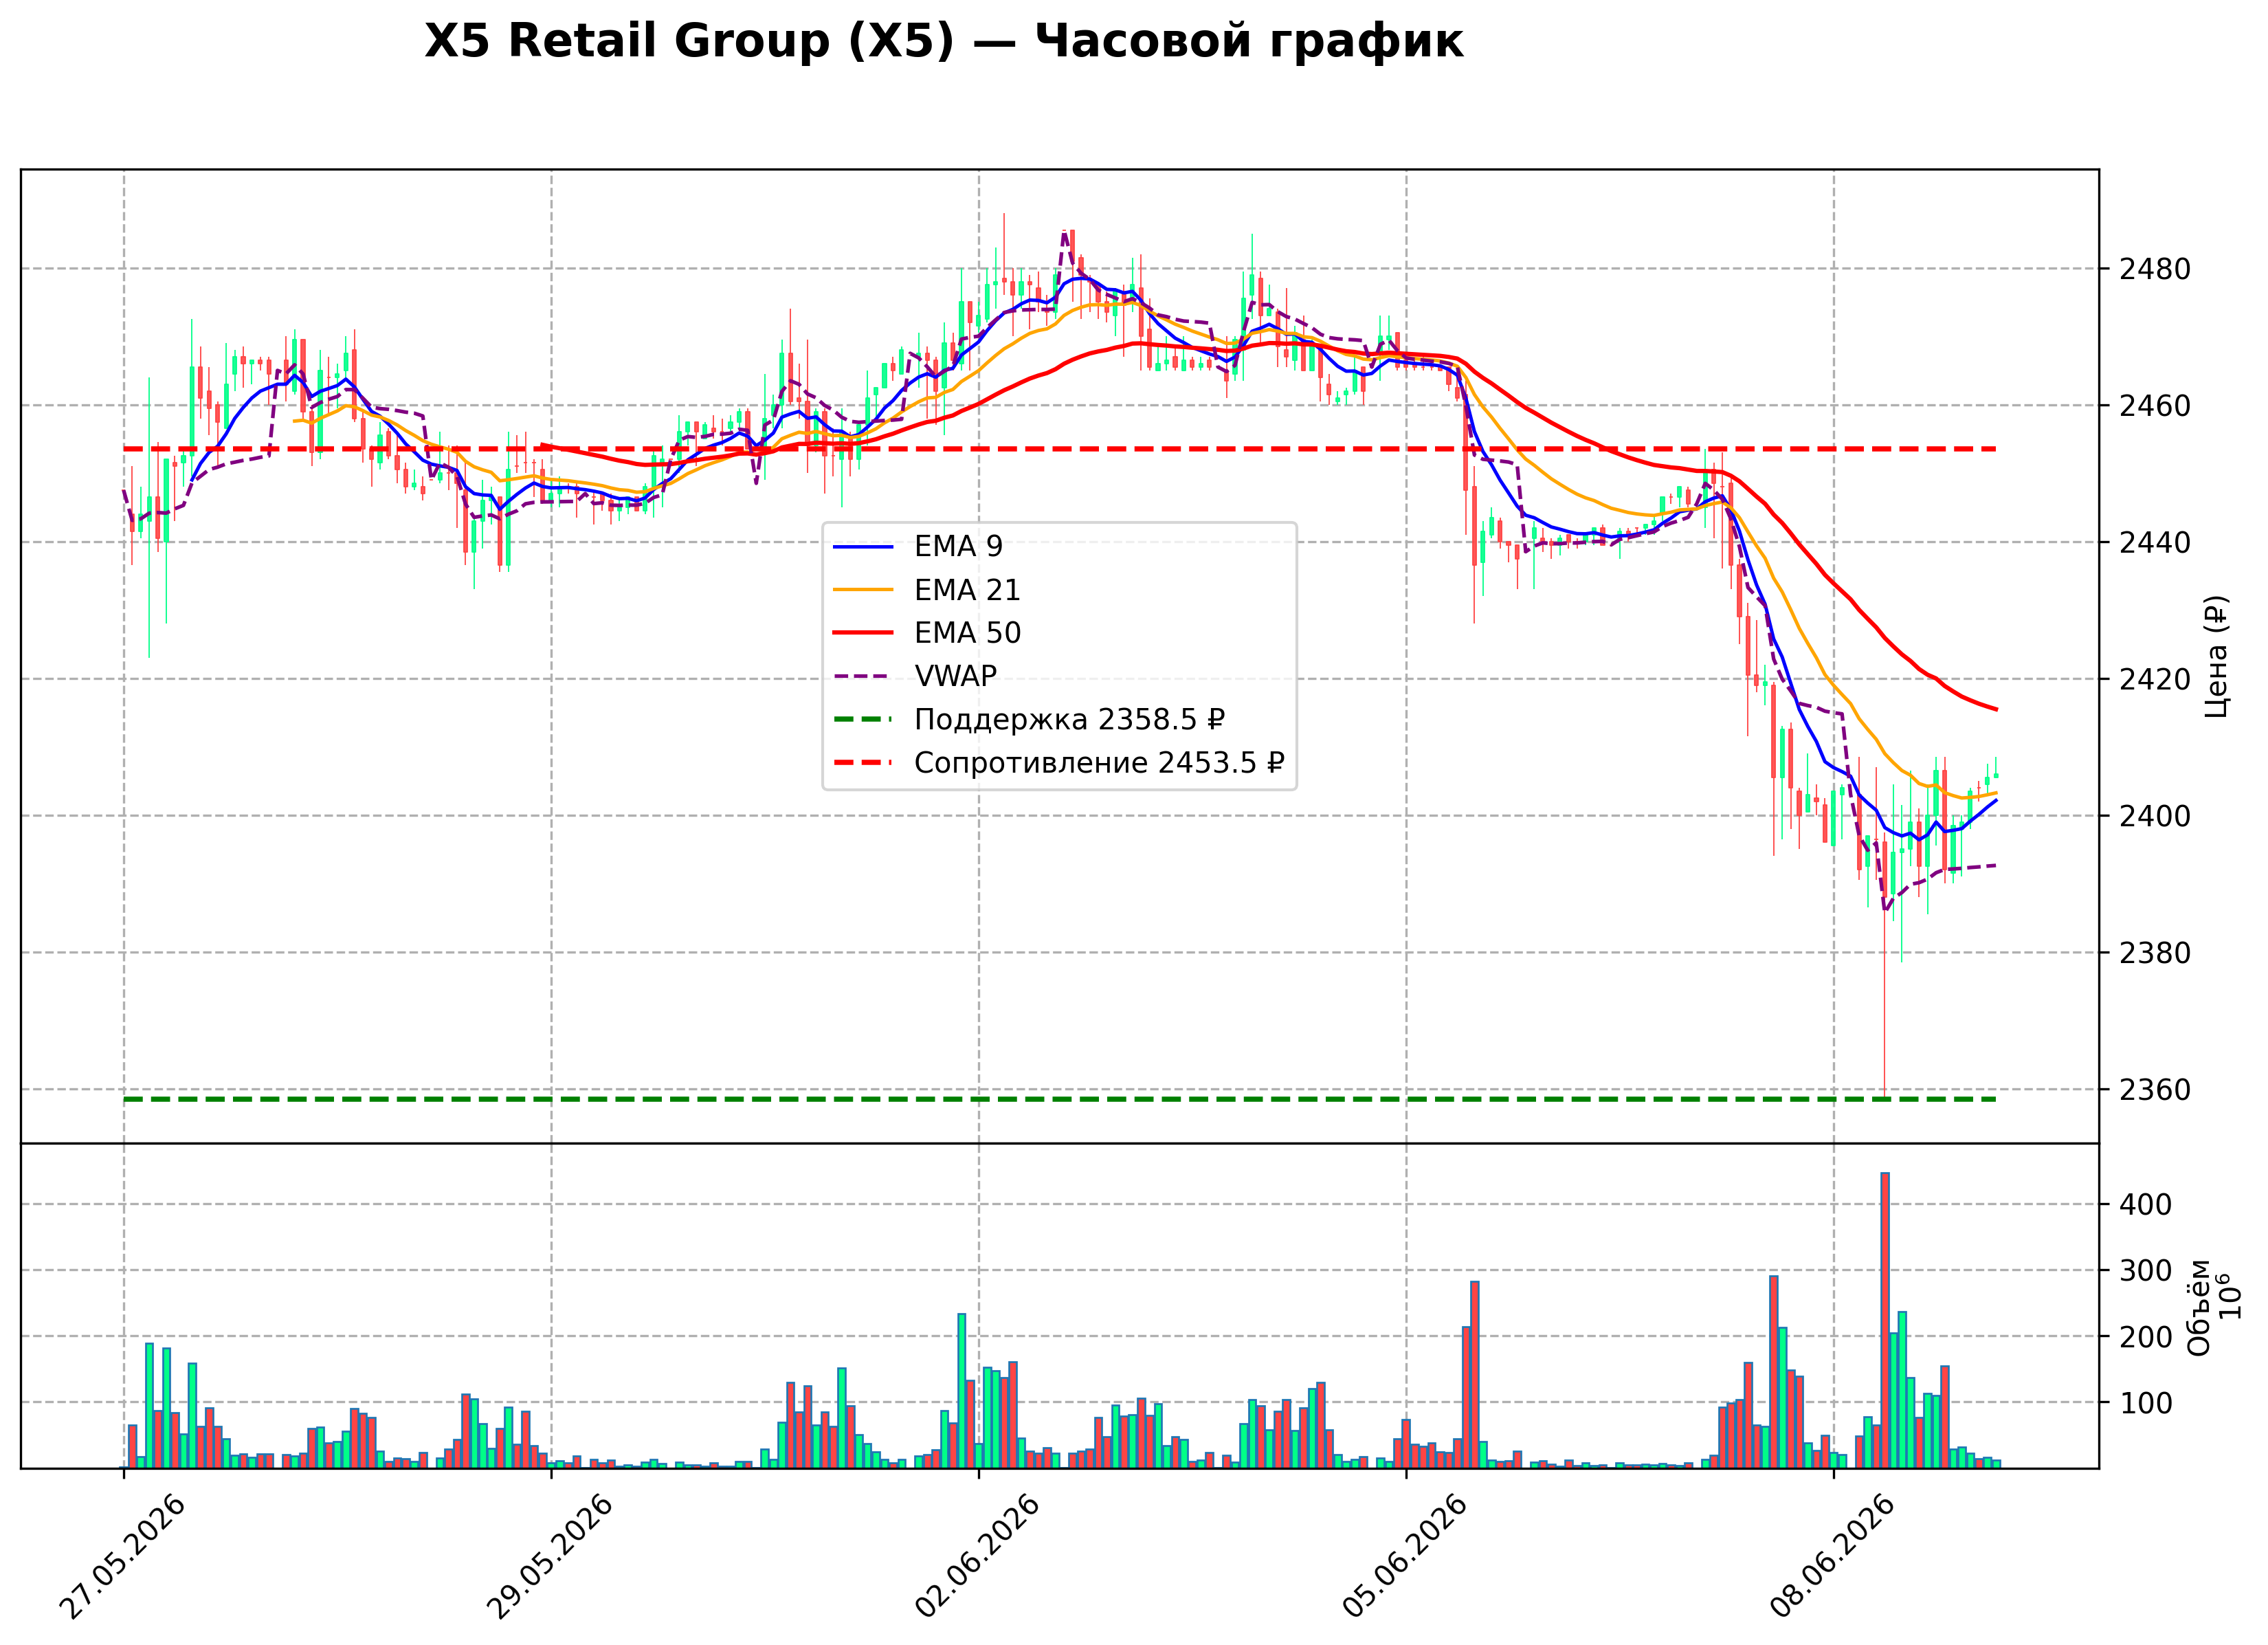Click the tallest volume bar above 400
2268x1645 pixels.
tap(1885, 1321)
